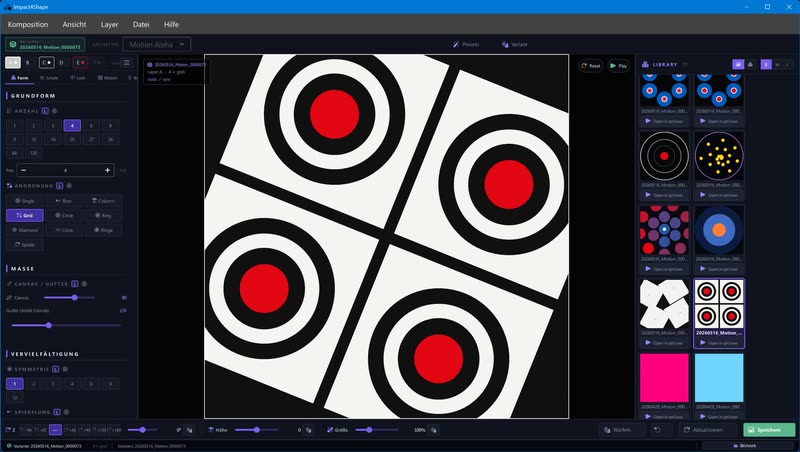This screenshot has height=452, width=800.
Task: Toggle the L link badge beside Anordnung
Action: (60, 186)
